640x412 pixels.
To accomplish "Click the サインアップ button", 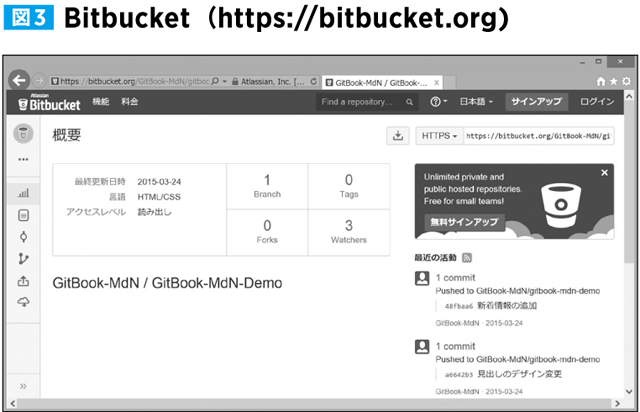I will [x=536, y=102].
